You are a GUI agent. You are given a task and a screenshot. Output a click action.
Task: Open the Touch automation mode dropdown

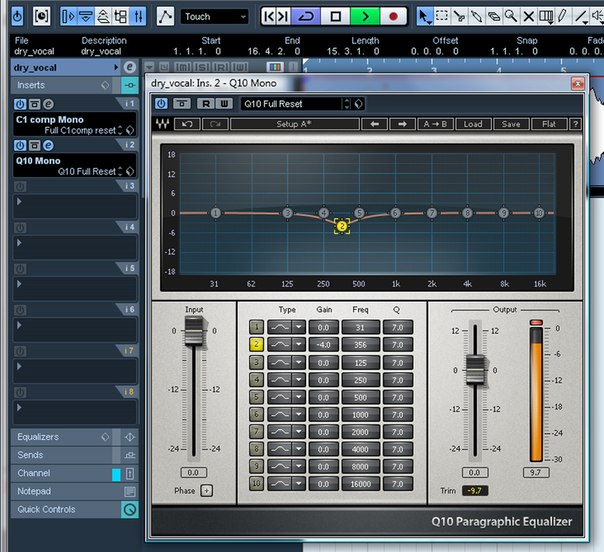coord(215,17)
